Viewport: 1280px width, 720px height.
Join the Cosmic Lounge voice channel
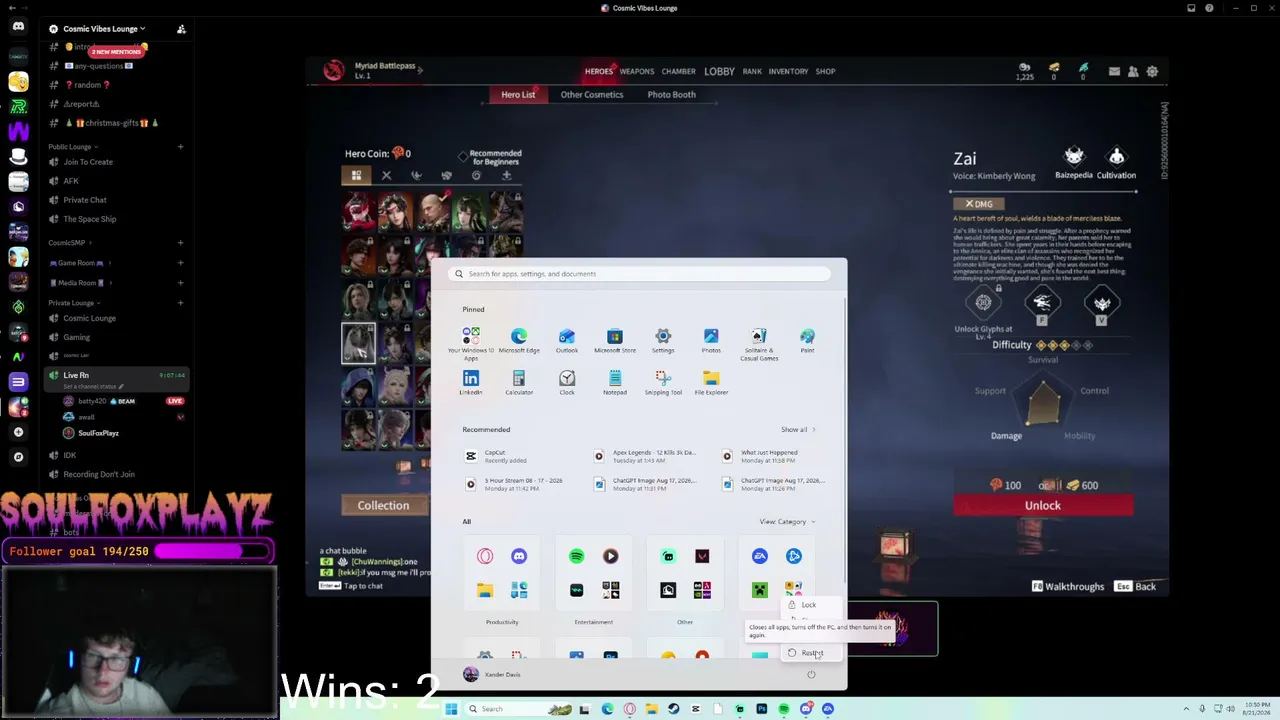(90, 318)
